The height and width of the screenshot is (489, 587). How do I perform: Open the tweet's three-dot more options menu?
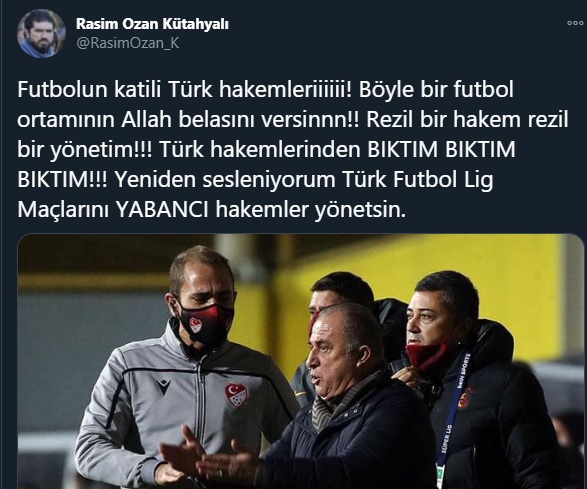[575, 23]
